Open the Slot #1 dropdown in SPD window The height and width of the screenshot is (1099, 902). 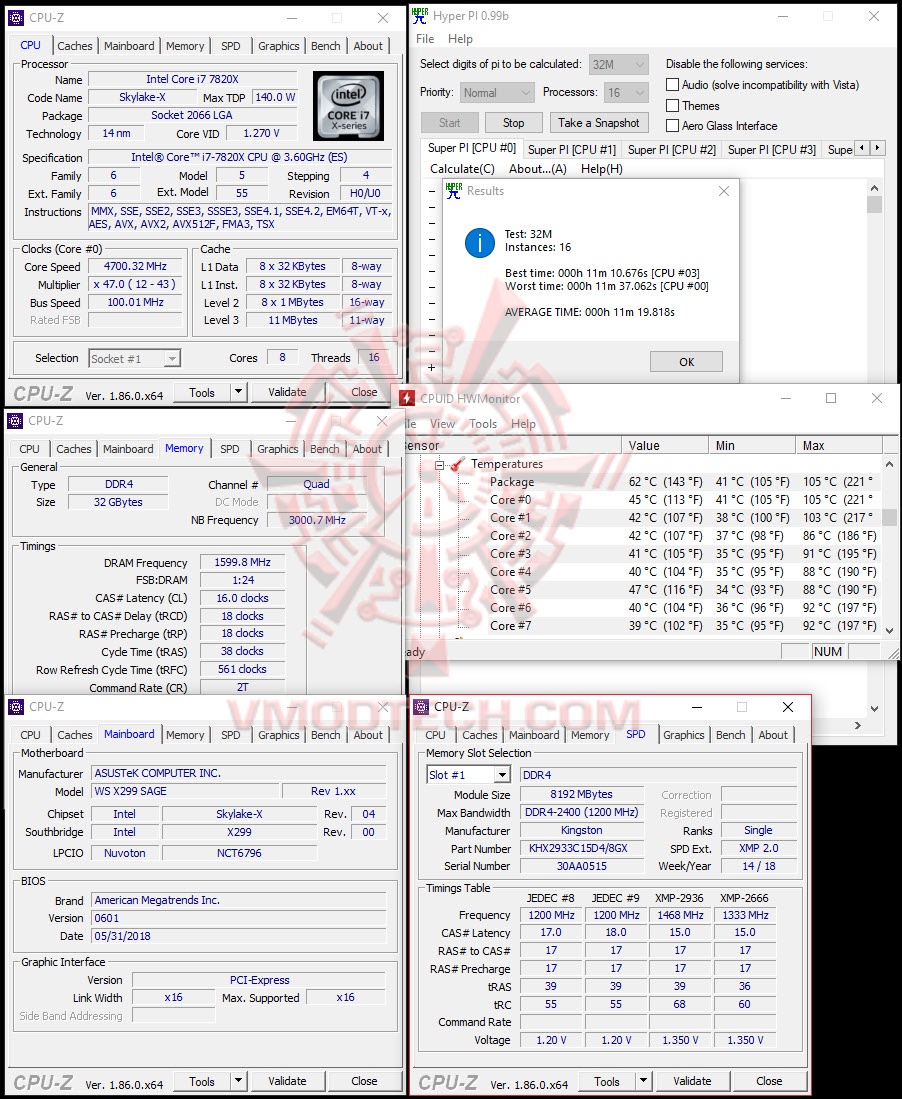pos(468,774)
